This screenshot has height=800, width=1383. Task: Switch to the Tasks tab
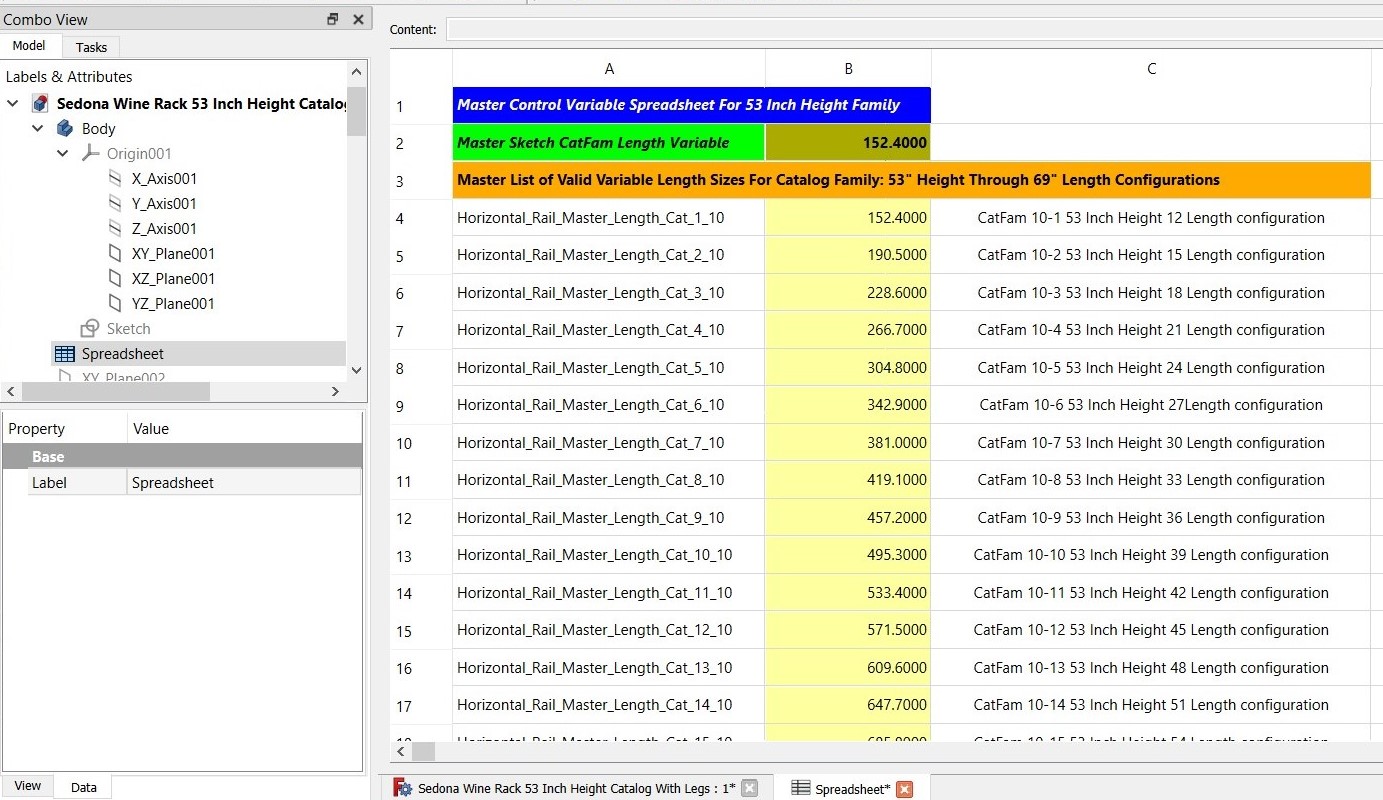91,47
